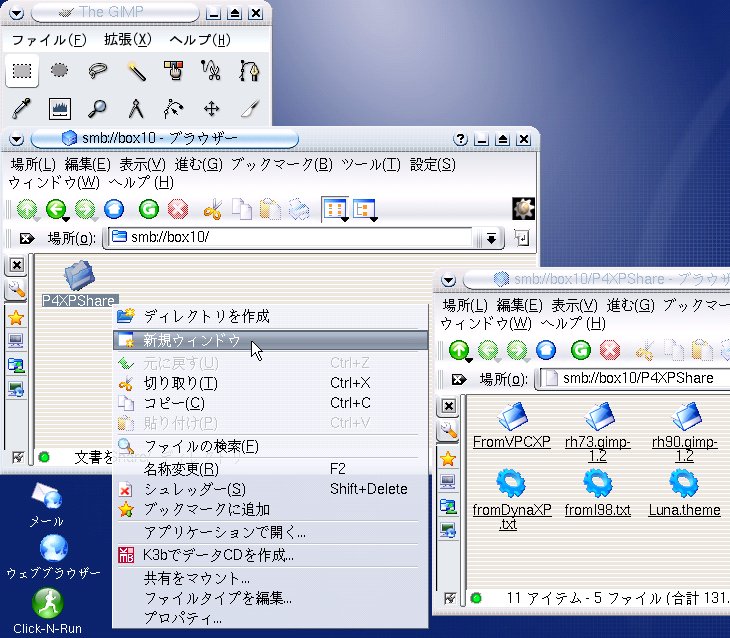Click the go button beside smb://box10 location field

click(x=522, y=238)
